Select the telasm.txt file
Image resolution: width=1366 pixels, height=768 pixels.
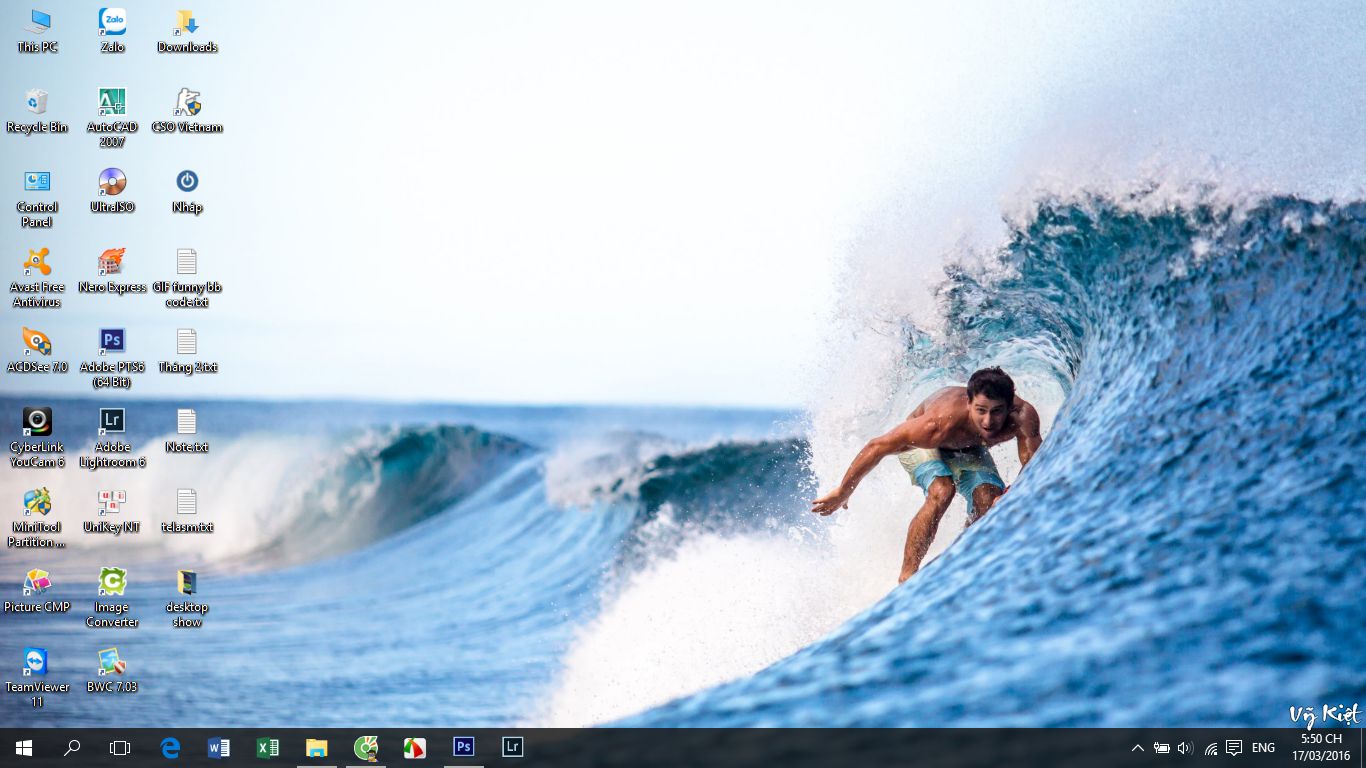(187, 511)
